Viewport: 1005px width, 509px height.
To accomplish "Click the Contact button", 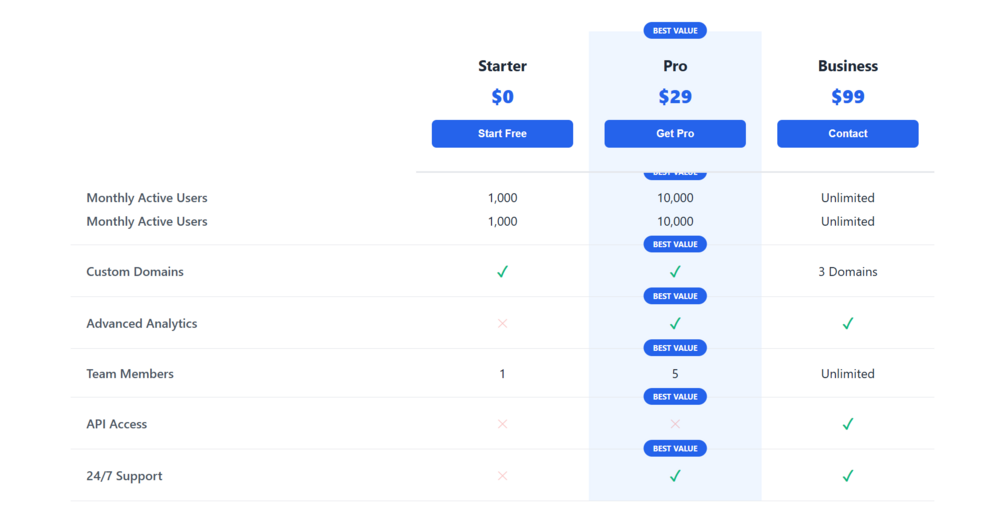I will pos(847,134).
